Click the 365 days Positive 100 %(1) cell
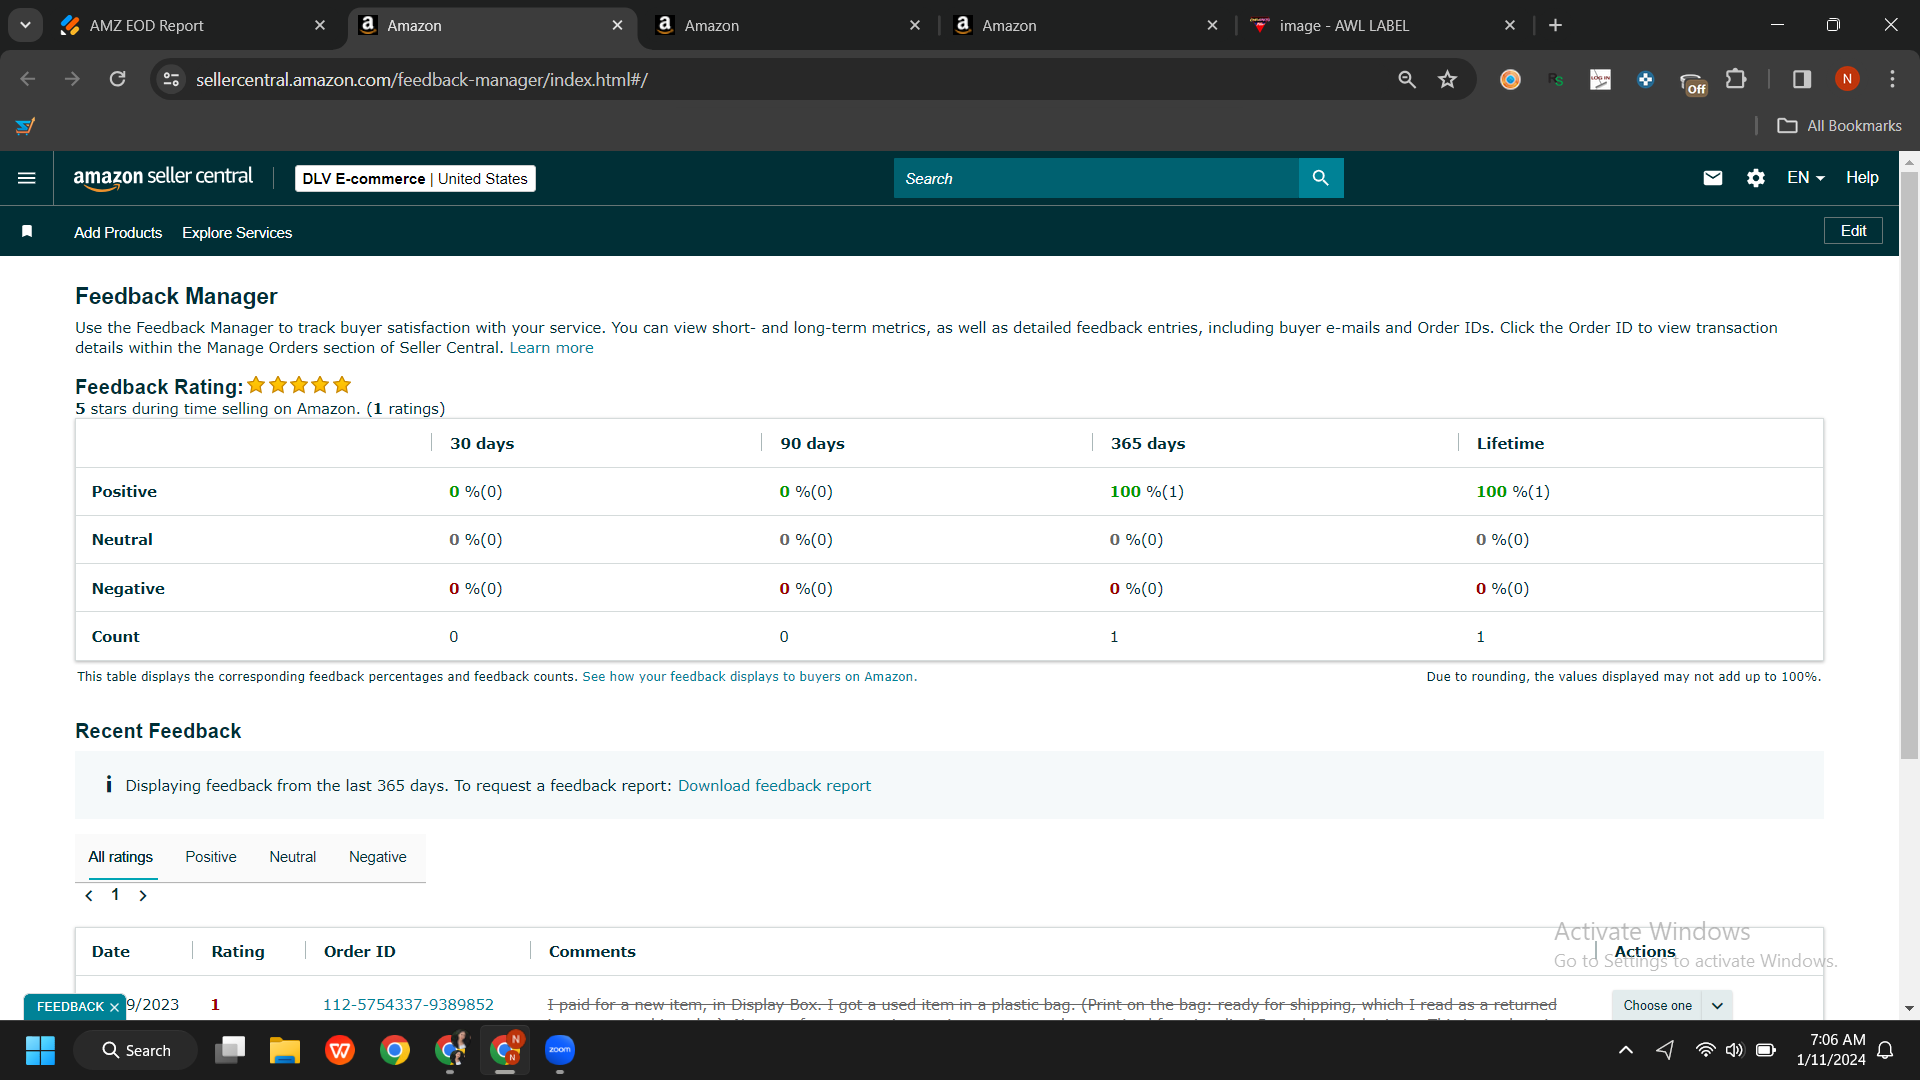Image resolution: width=1920 pixels, height=1080 pixels. coord(1147,492)
